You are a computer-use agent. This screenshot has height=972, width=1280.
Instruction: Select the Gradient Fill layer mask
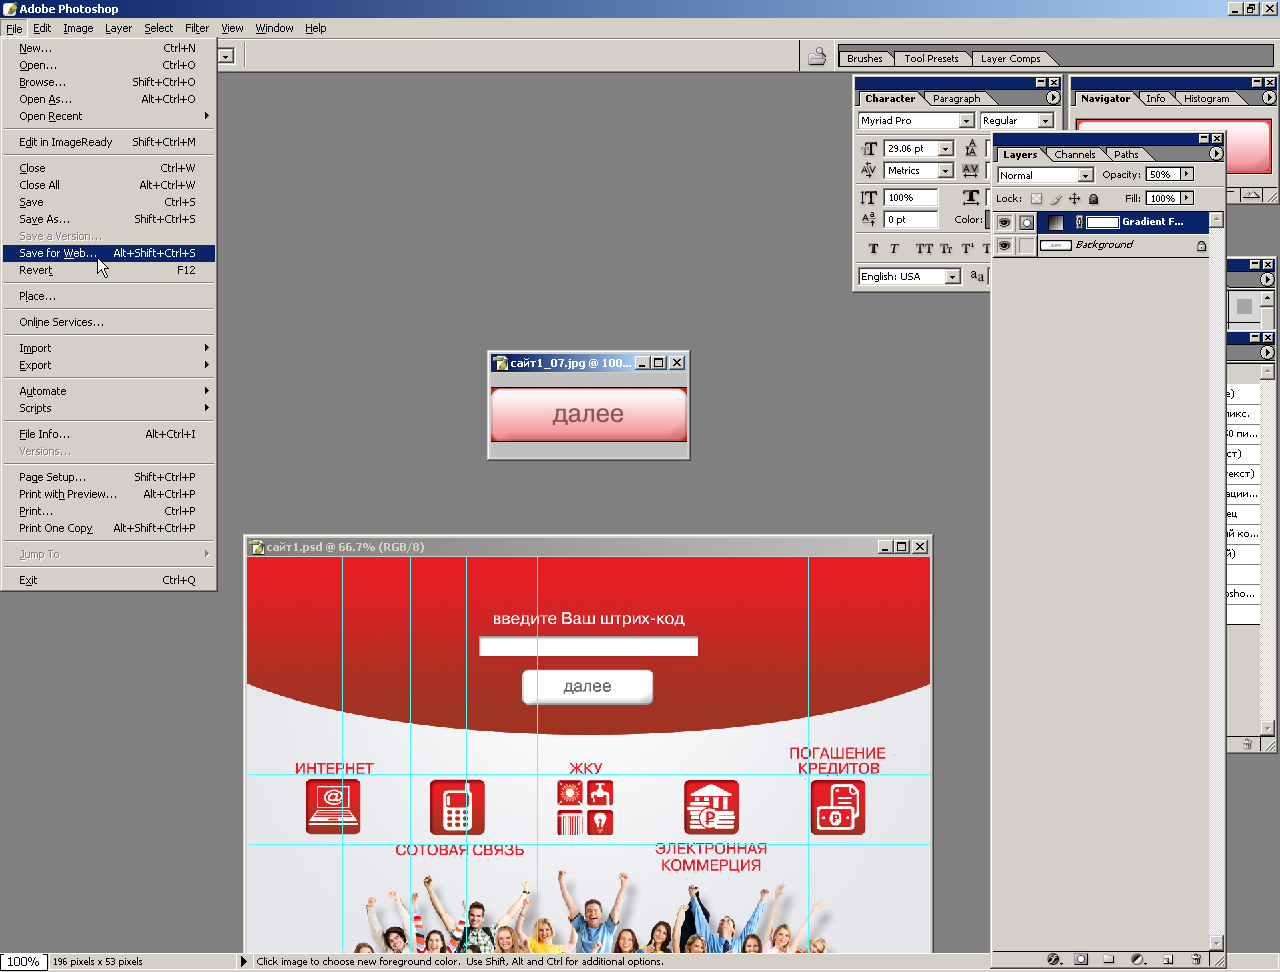coord(1102,222)
